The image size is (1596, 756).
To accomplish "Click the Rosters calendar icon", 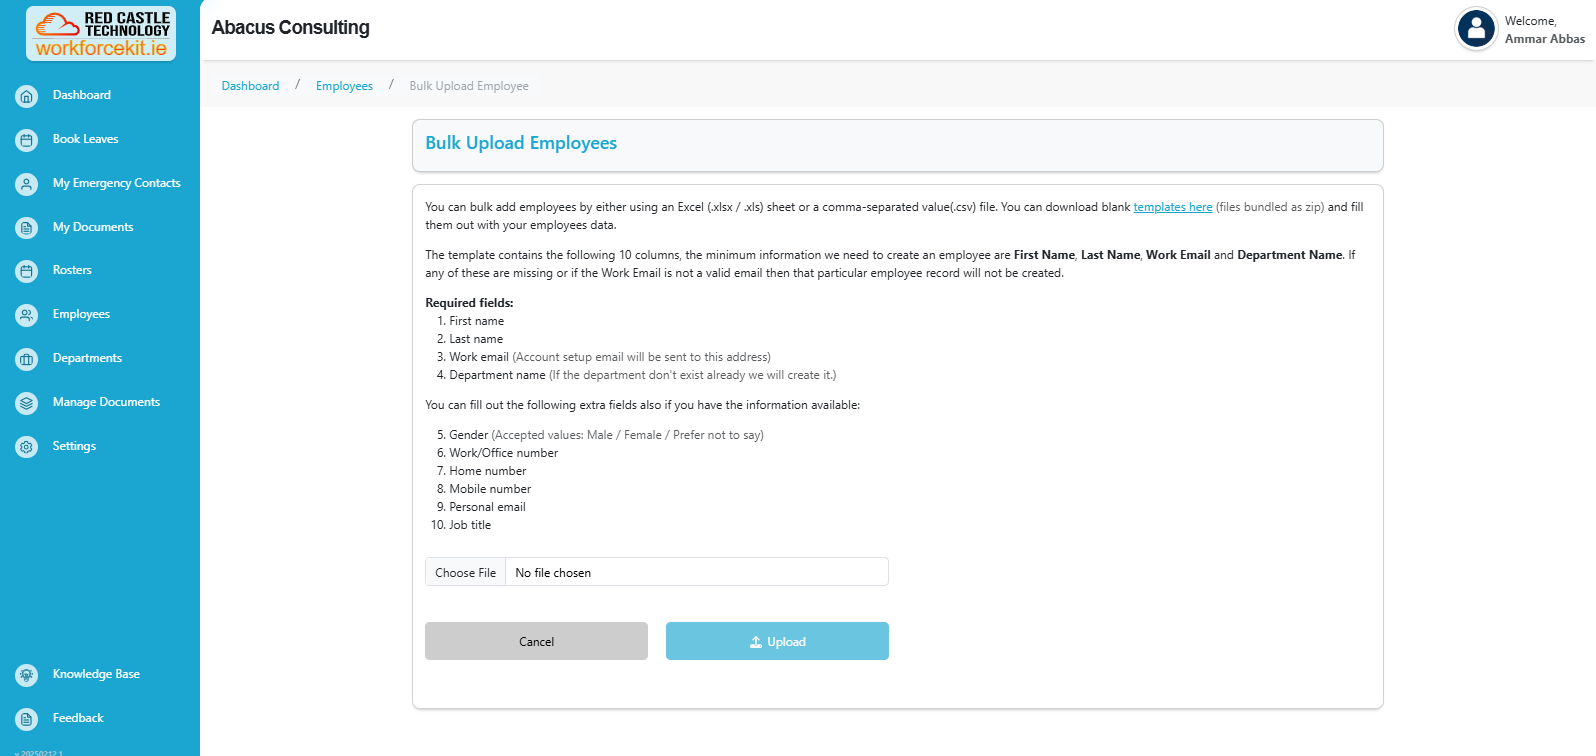I will pos(27,271).
